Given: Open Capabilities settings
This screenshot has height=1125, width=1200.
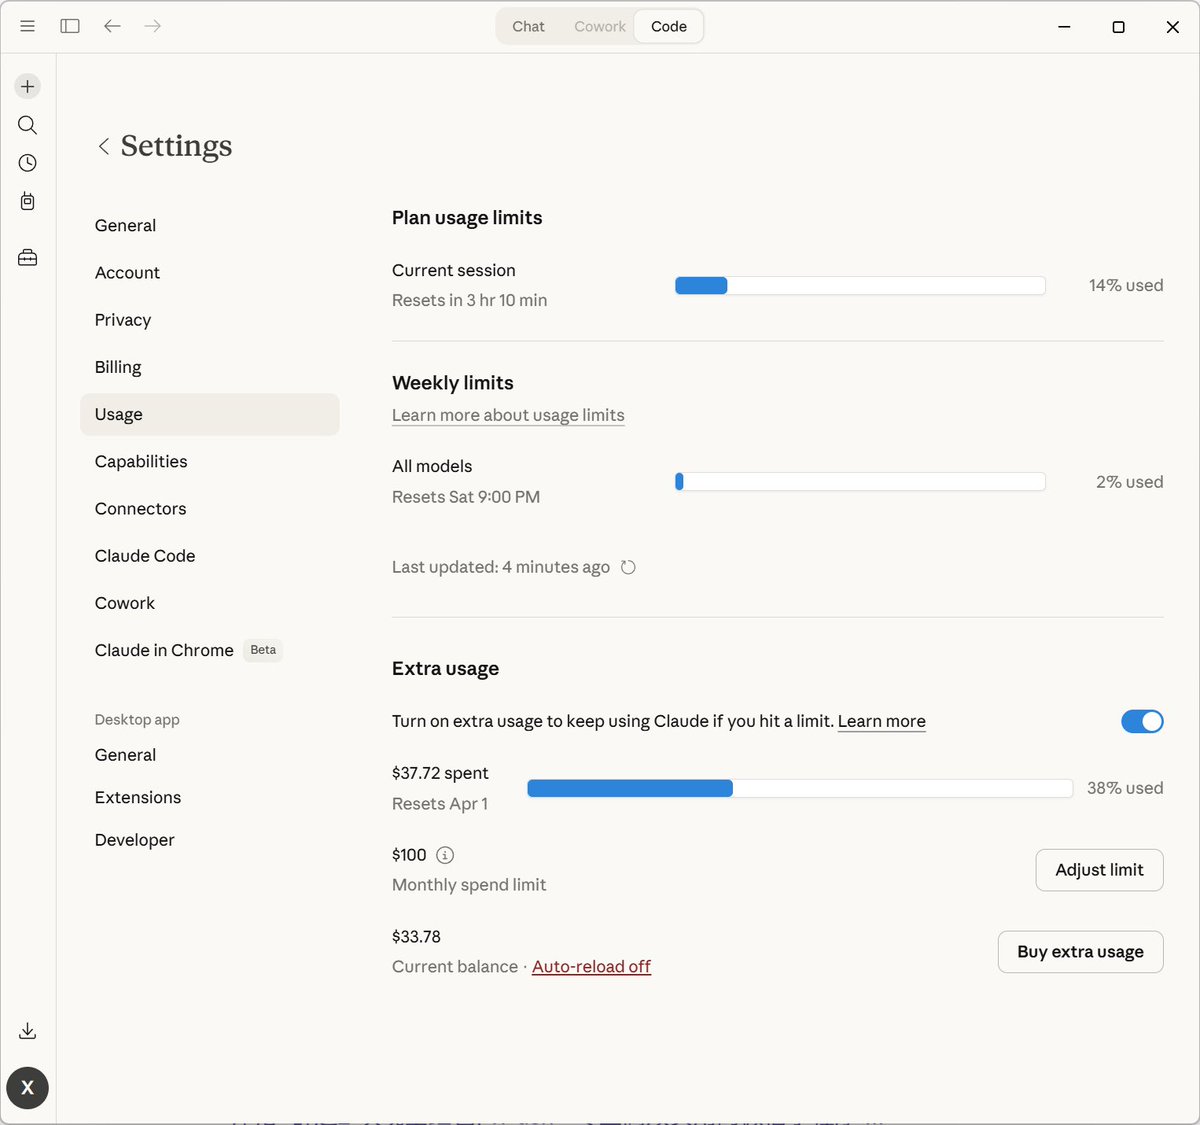Looking at the screenshot, I should (x=210, y=461).
